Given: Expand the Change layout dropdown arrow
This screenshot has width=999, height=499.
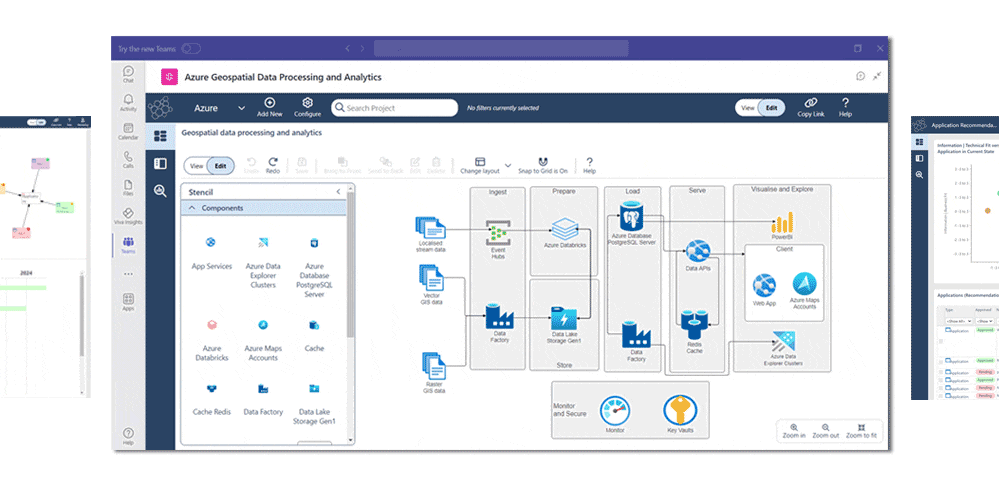Looking at the screenshot, I should (x=507, y=165).
